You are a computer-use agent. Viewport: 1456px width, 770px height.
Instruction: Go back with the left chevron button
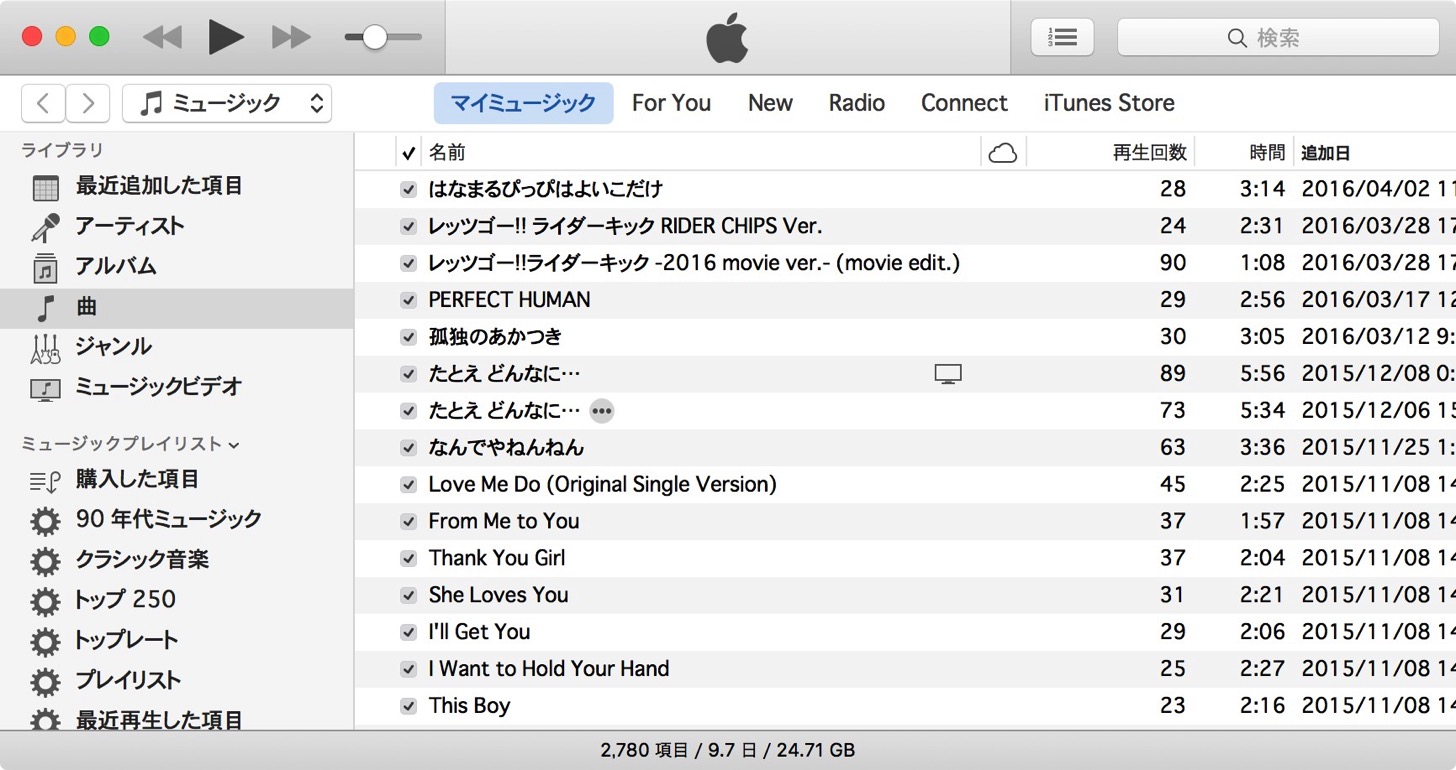pyautogui.click(x=43, y=103)
